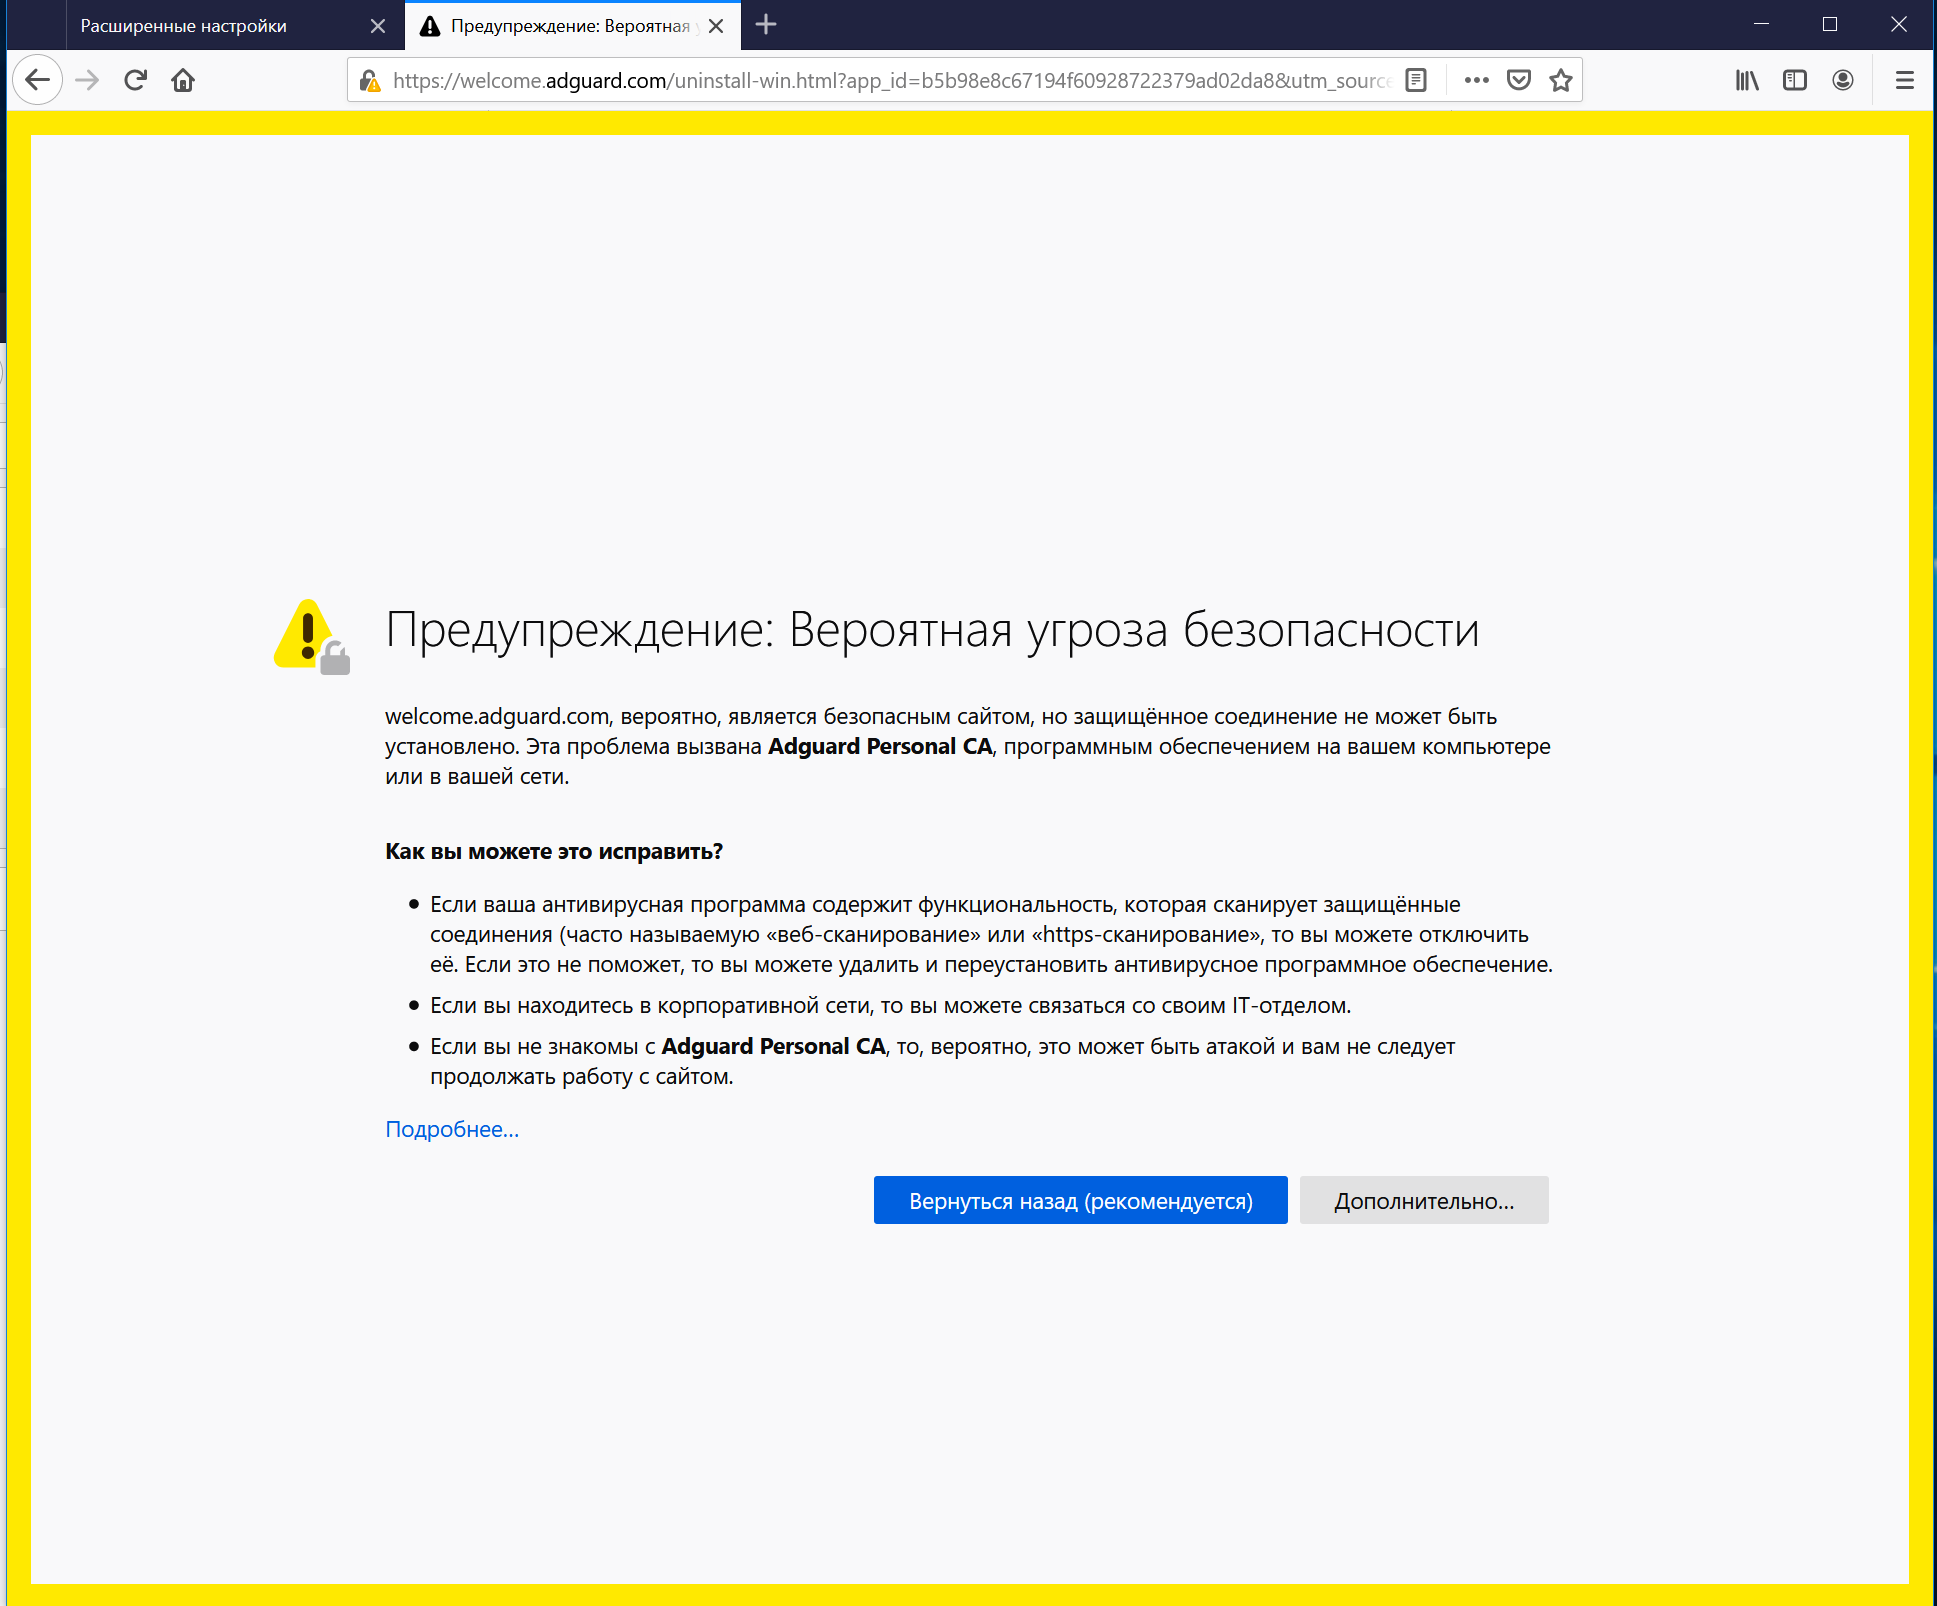
Task: Open the Library bookmarks icon
Action: coord(1747,80)
